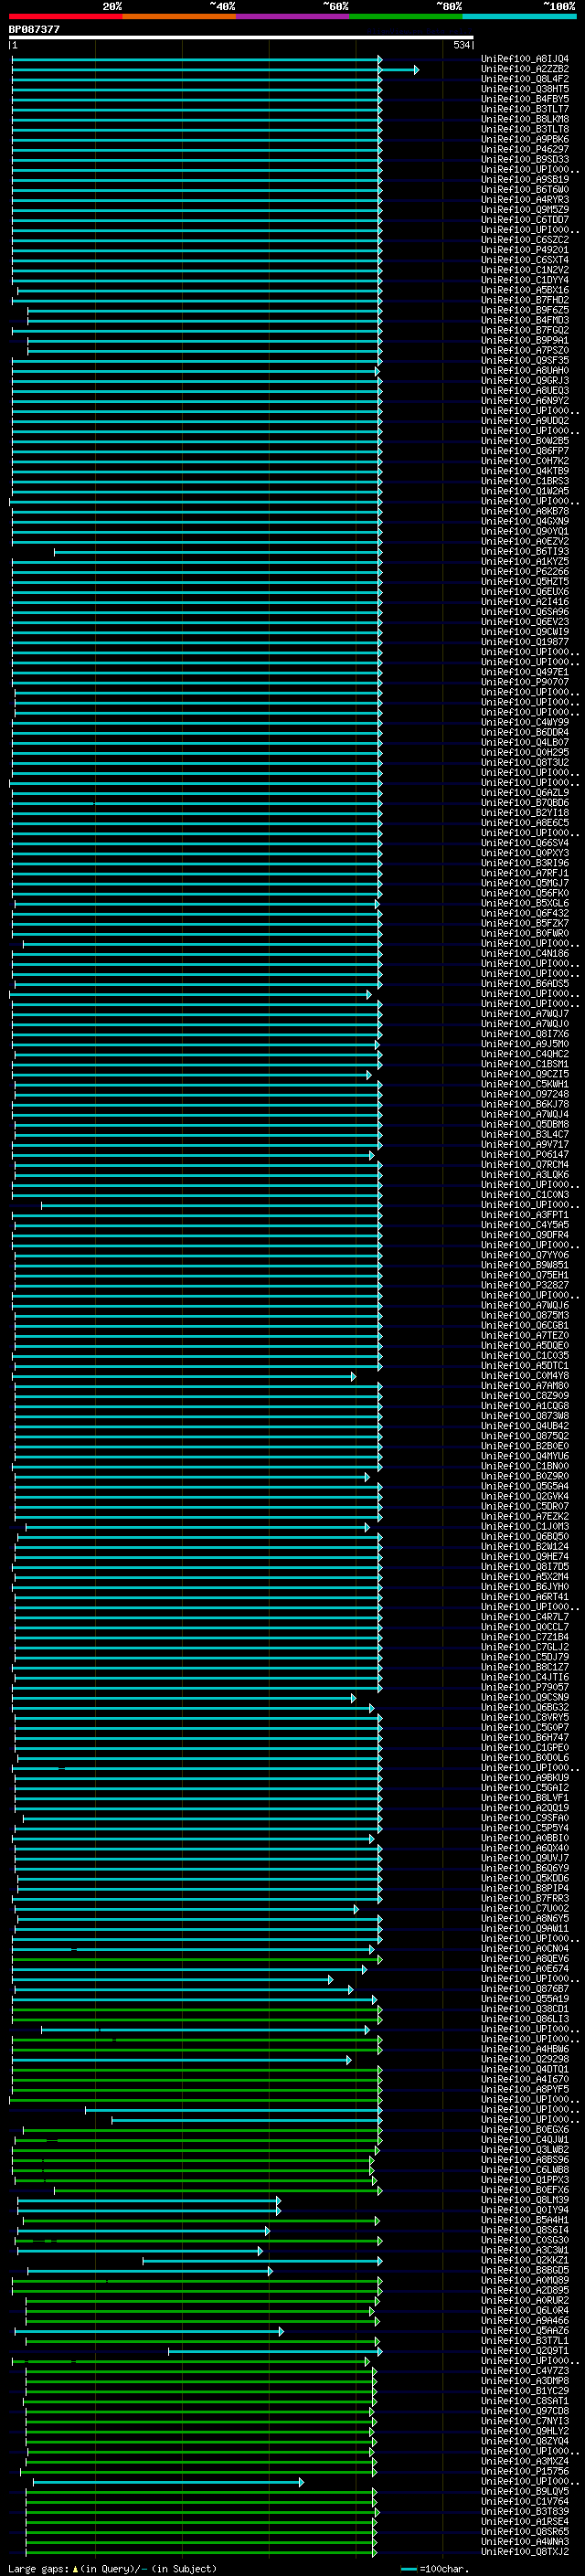Screen dimensions: 585x2576
Task: Select the UniRef100_Q86FP7 label
Action: point(525,451)
